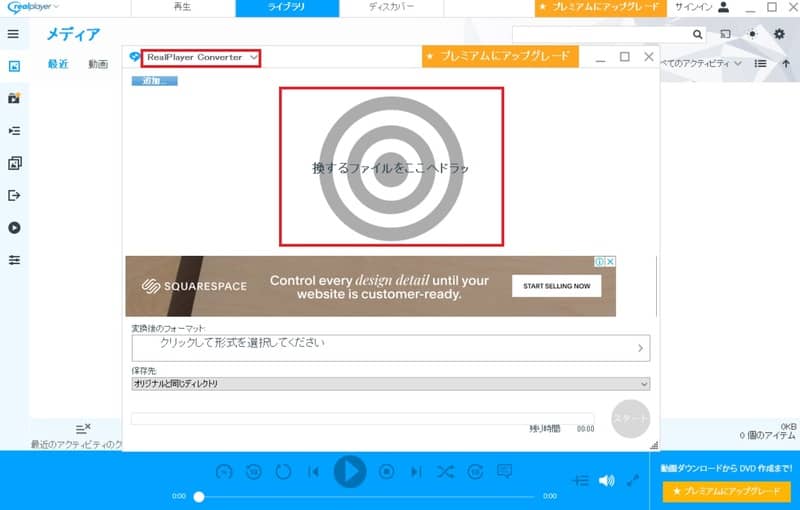The width and height of the screenshot is (800, 510).
Task: Click in the library search field
Action: click(602, 34)
